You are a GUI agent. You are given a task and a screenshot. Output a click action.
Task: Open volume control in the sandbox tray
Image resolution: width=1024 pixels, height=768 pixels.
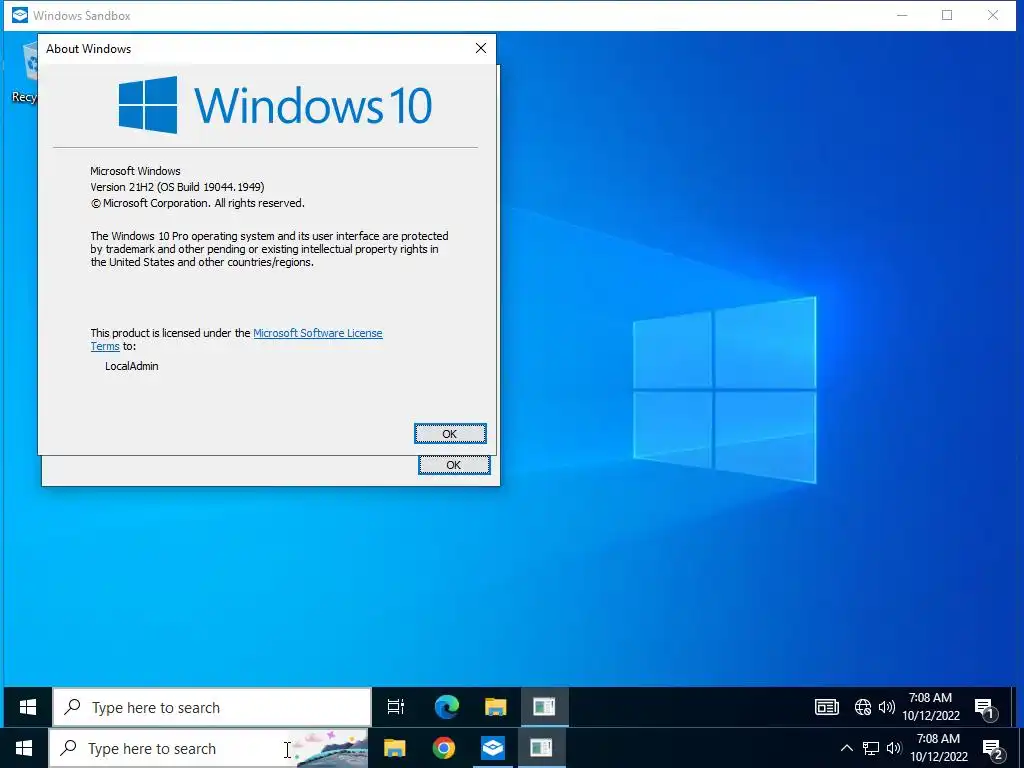pyautogui.click(x=886, y=707)
